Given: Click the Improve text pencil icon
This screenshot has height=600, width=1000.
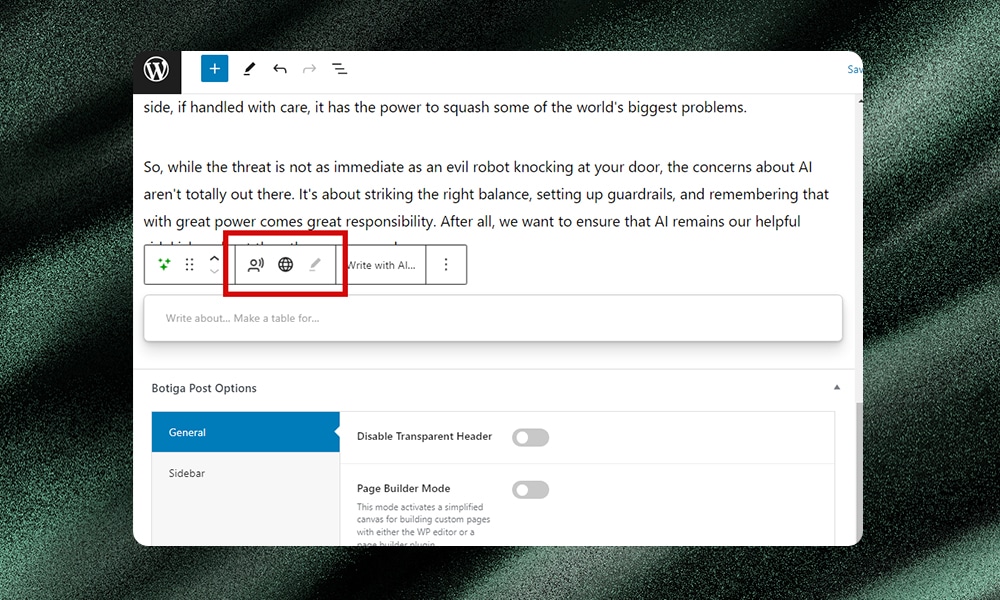Looking at the screenshot, I should 315,265.
